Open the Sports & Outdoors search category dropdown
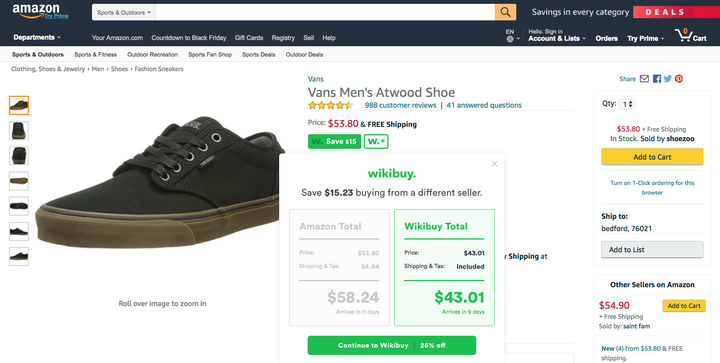This screenshot has height=363, width=720. point(124,12)
